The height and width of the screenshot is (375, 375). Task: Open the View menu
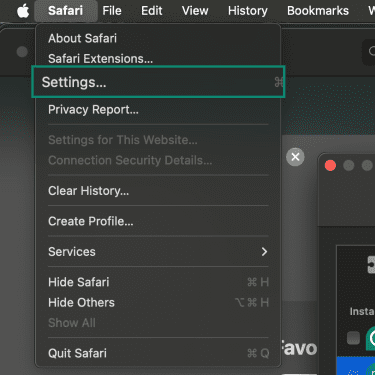pos(195,11)
